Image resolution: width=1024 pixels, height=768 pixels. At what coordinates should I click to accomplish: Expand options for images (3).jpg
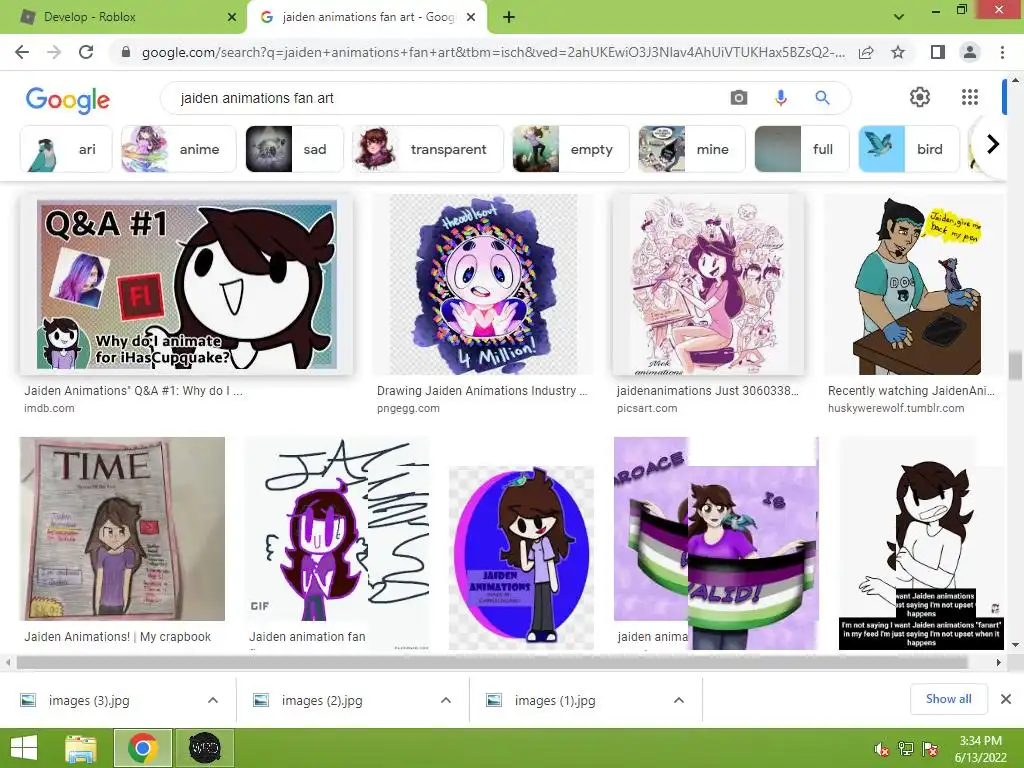point(213,700)
